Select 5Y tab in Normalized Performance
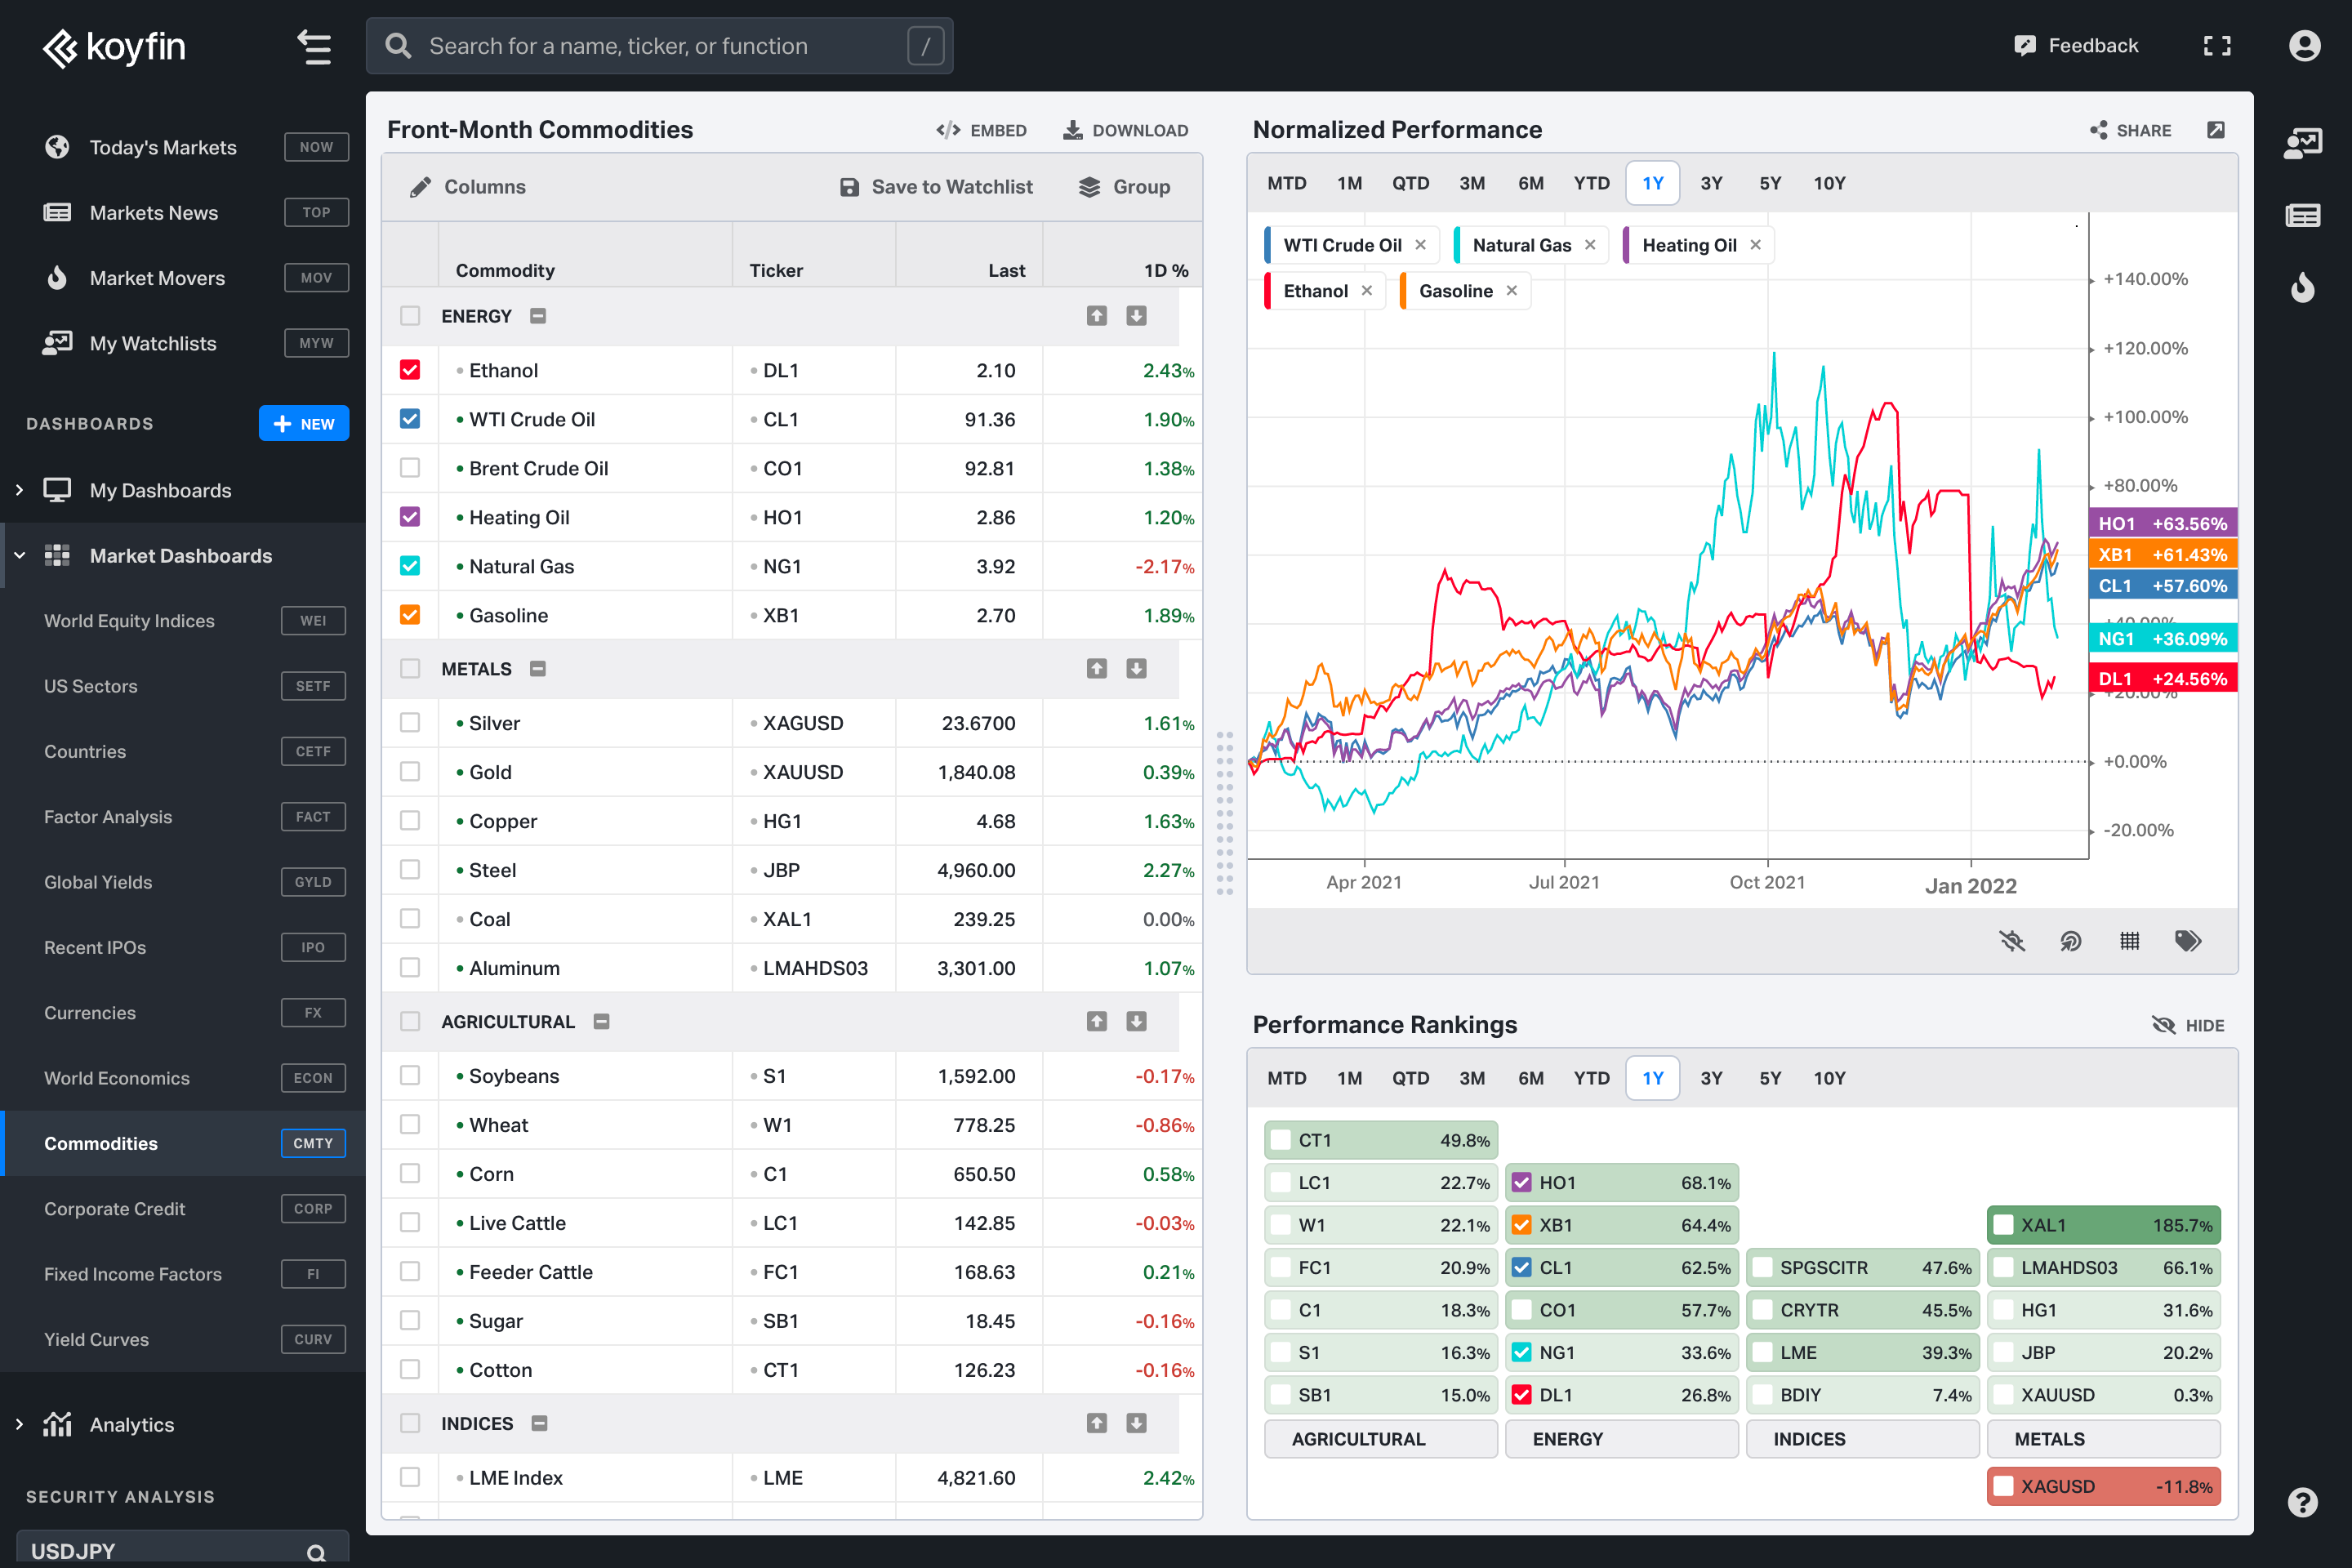 point(1770,183)
